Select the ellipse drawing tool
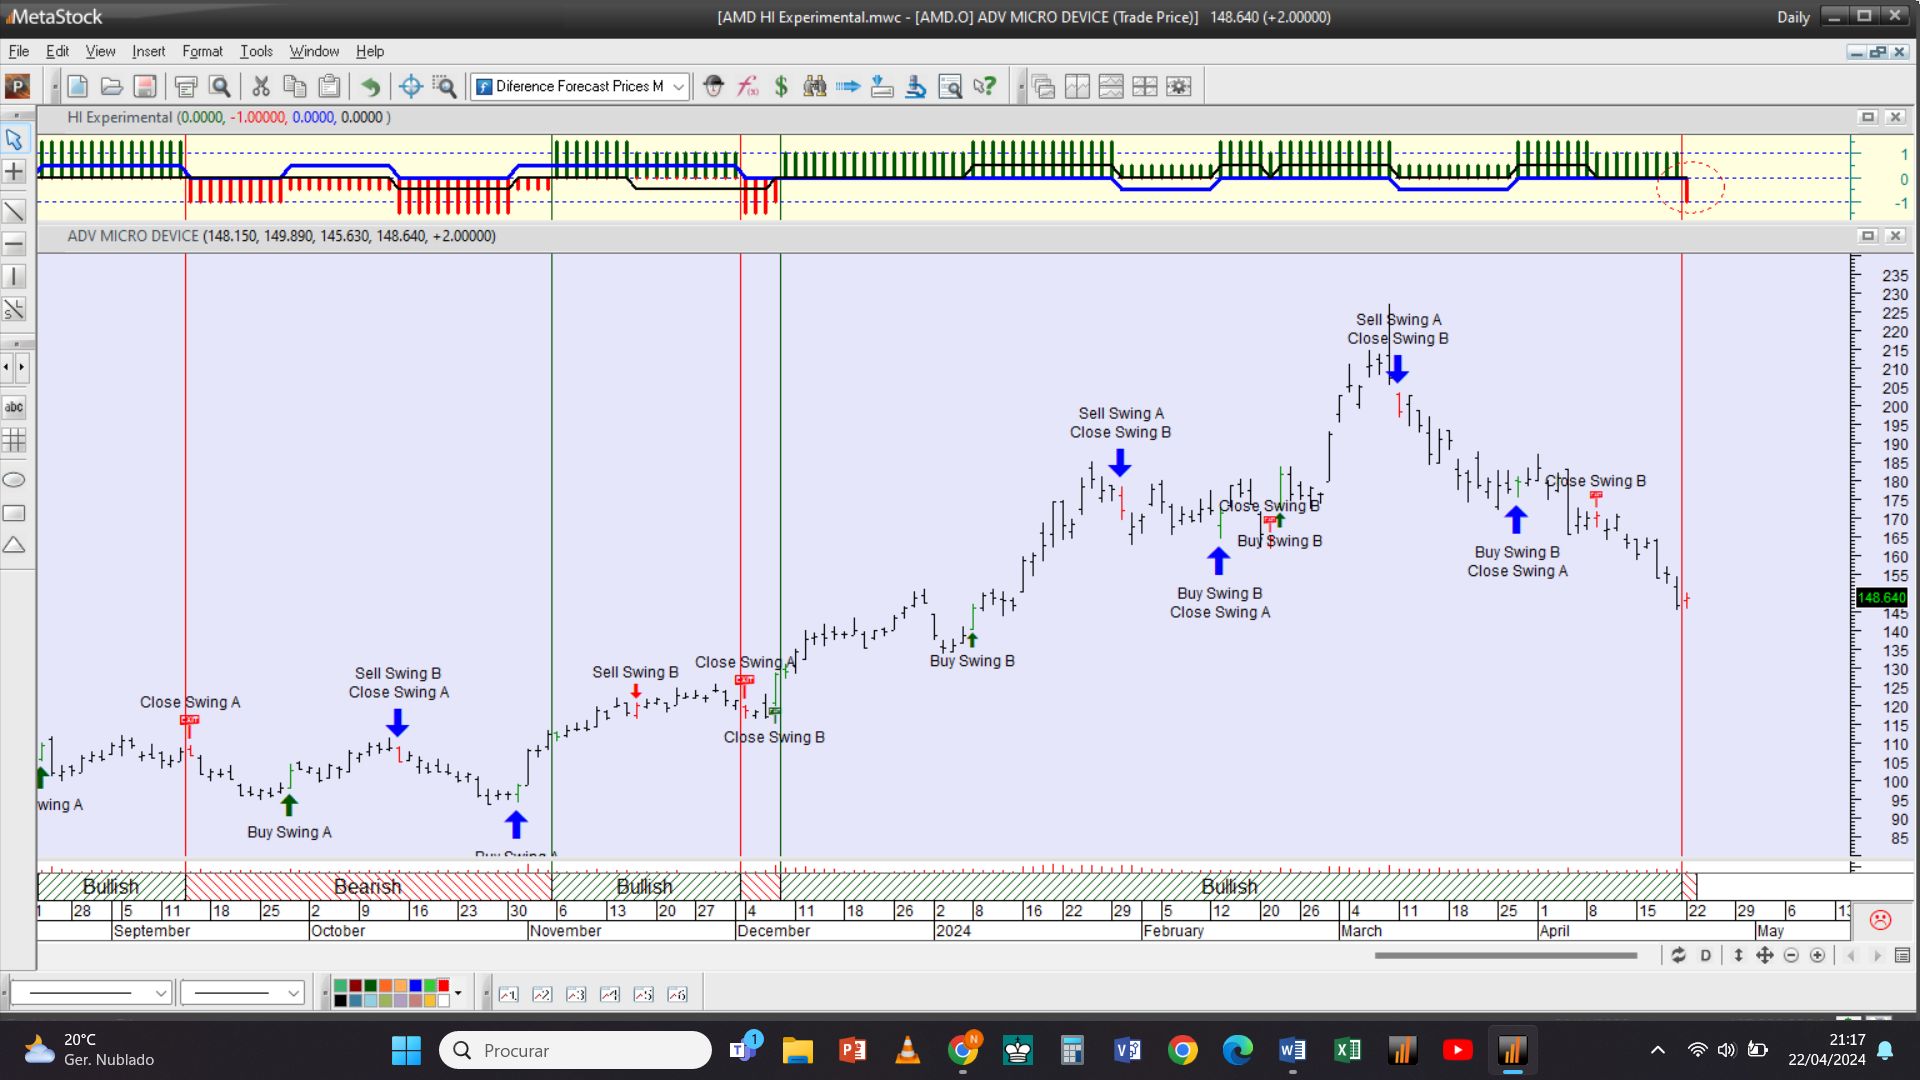The image size is (1920, 1080). 14,480
